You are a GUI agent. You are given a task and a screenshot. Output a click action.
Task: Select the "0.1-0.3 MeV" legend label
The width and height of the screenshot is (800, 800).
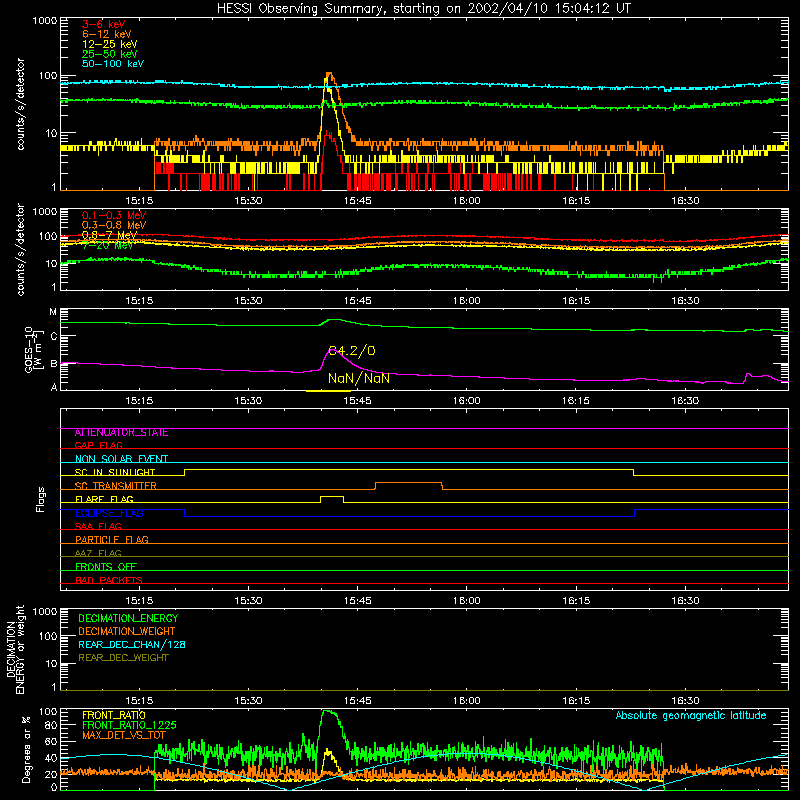tap(114, 215)
